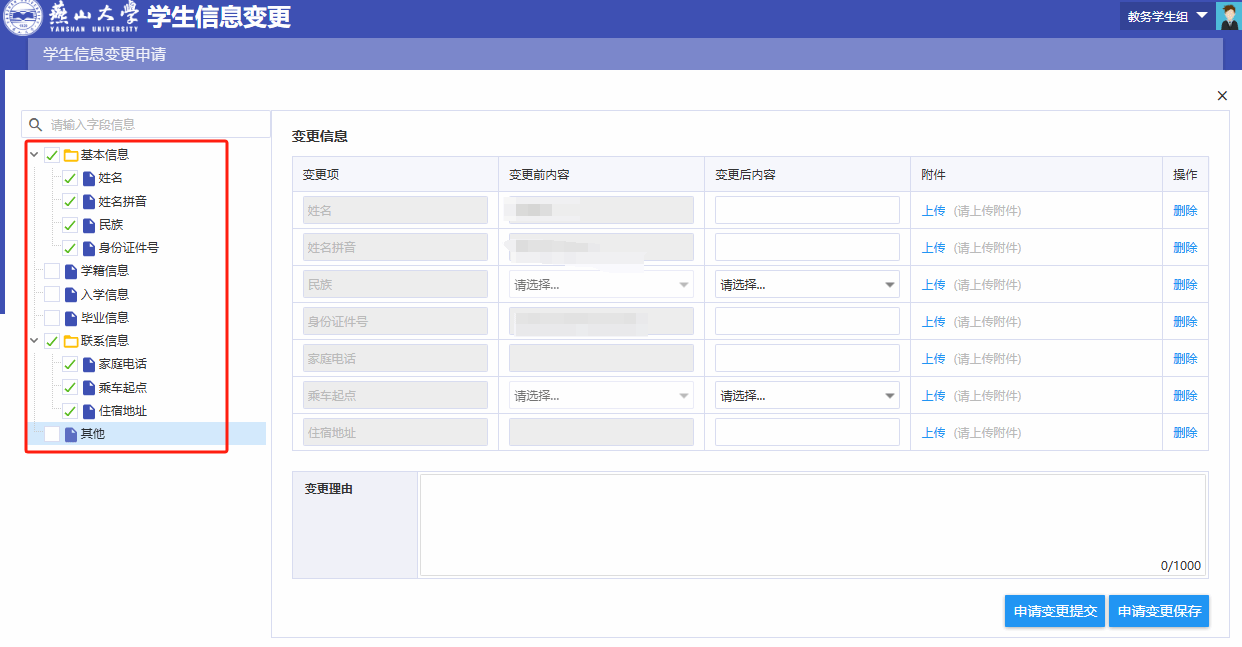Open 乘车起点 changed-value dropdown
The height and width of the screenshot is (647, 1242).
coord(807,396)
